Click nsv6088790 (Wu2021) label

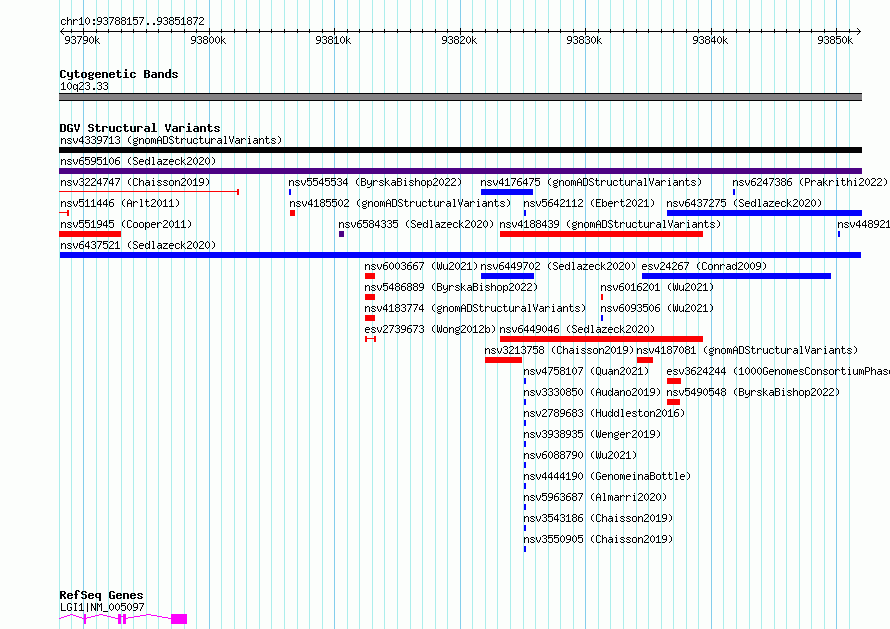[580, 455]
